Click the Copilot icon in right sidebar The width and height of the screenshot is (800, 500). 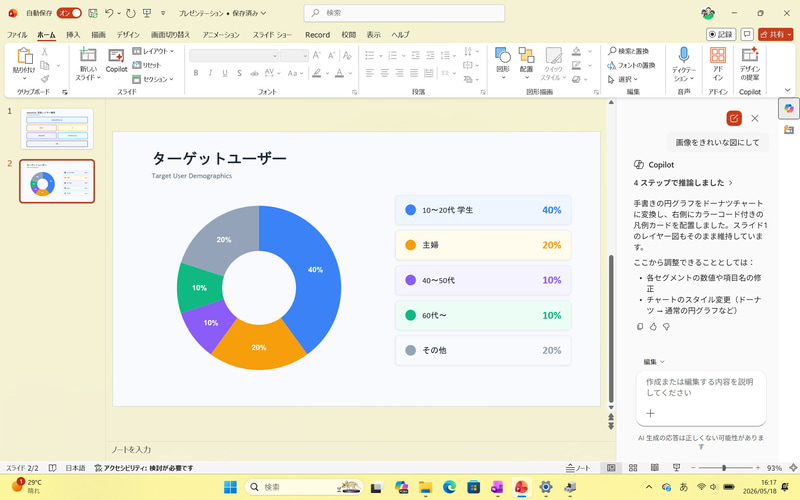[x=789, y=108]
